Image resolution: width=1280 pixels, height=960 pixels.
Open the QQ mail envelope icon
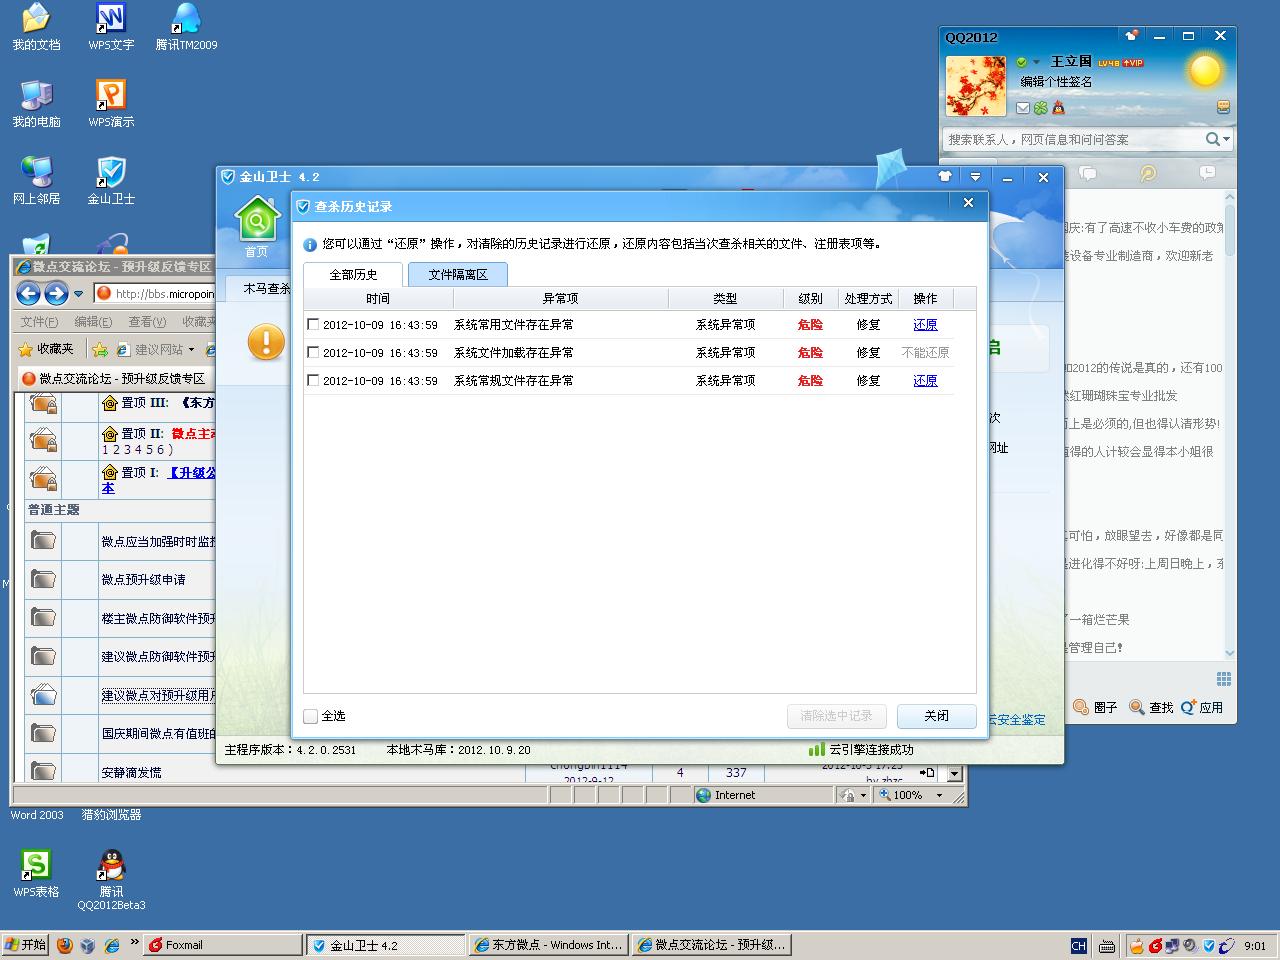[1023, 108]
